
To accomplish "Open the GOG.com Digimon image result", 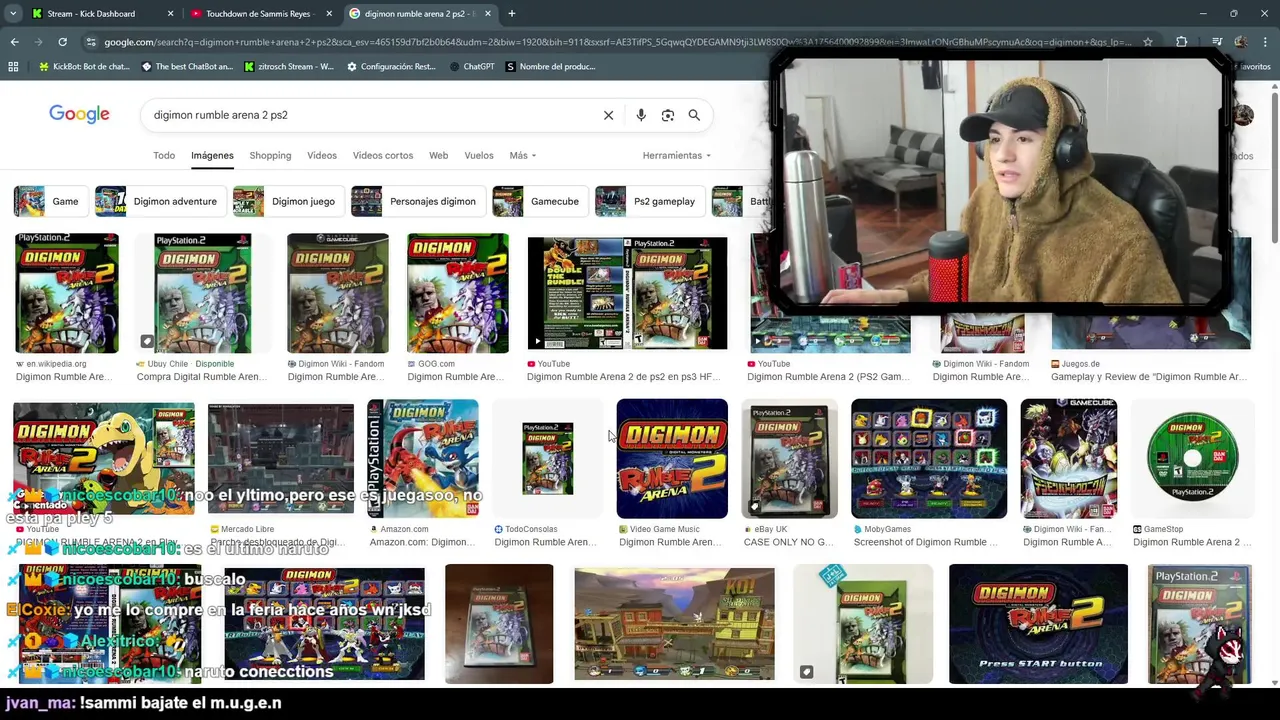I will tap(458, 293).
